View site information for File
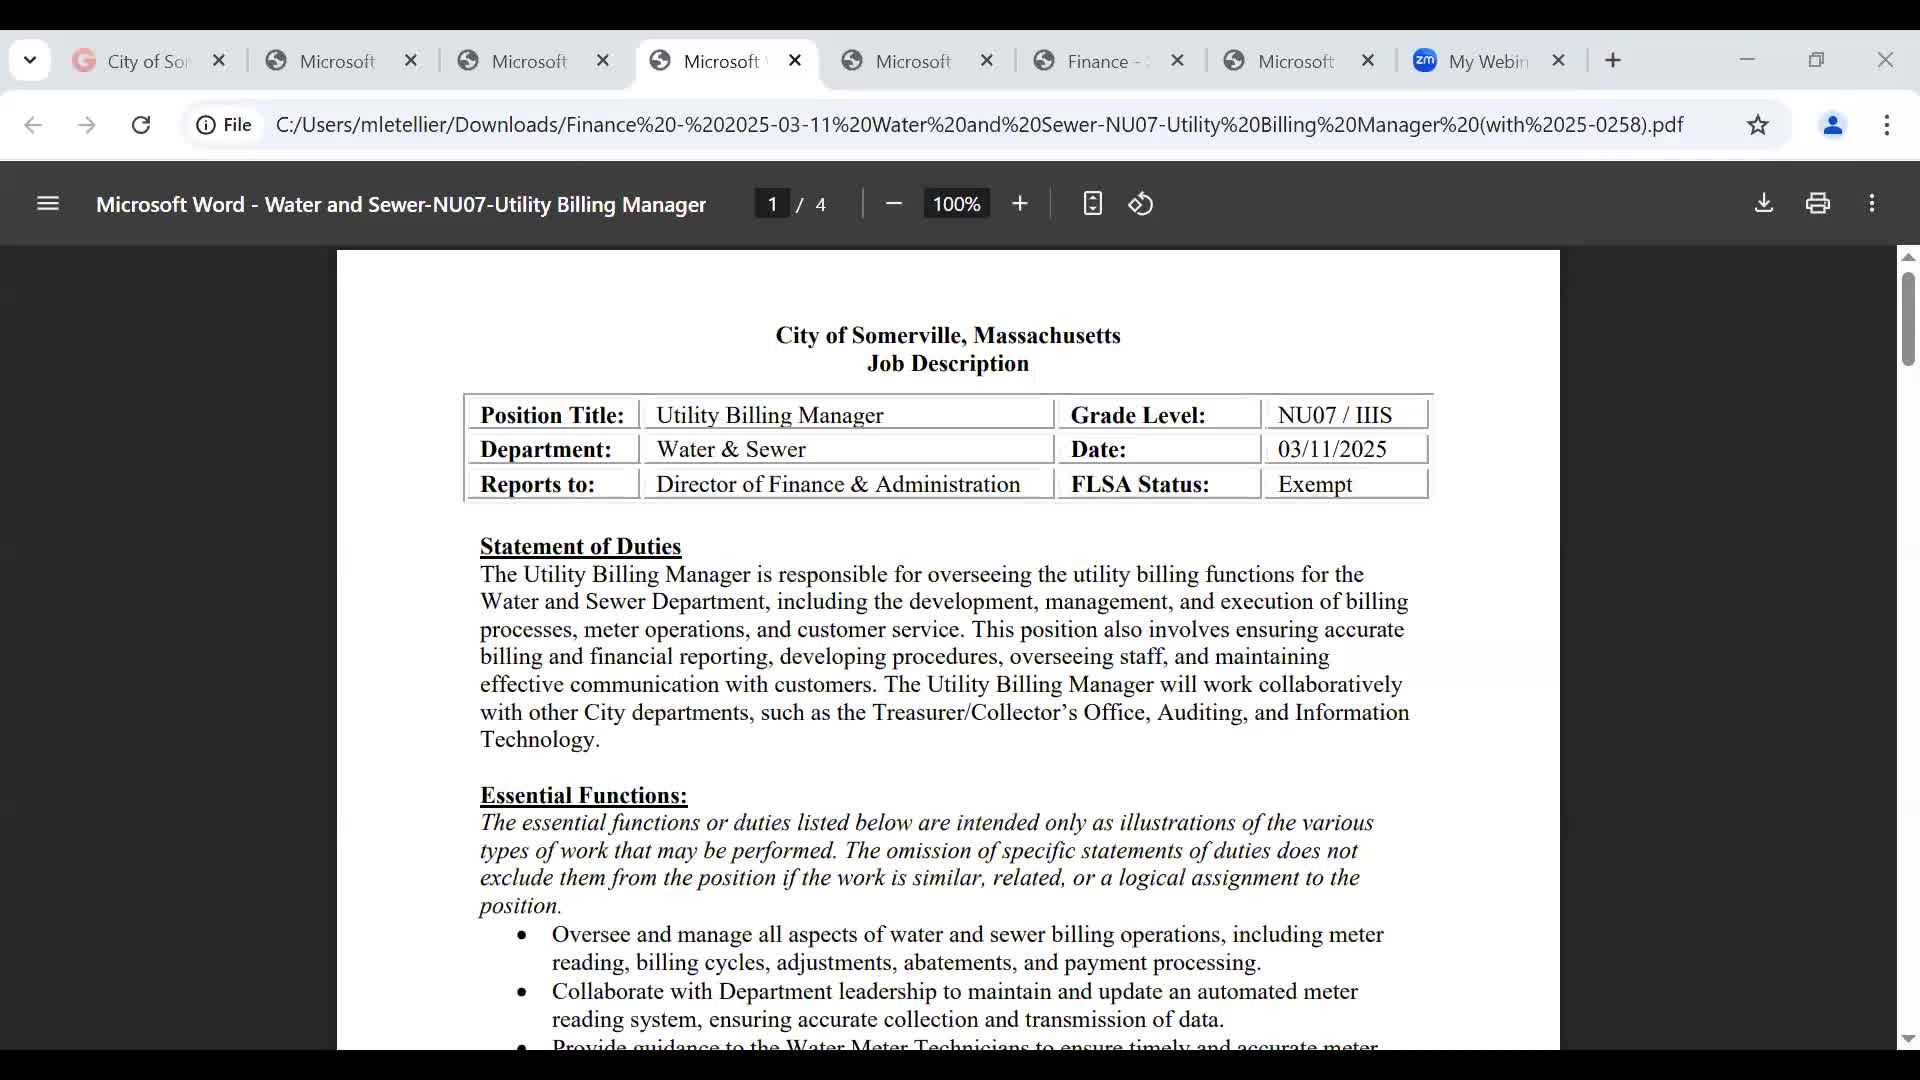1920x1080 pixels. (x=224, y=125)
